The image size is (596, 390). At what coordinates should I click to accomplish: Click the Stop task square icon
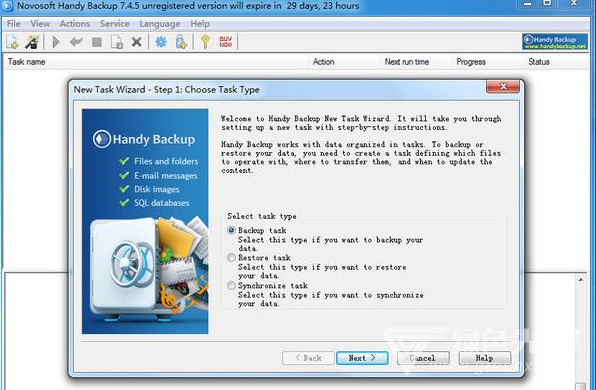tap(97, 42)
